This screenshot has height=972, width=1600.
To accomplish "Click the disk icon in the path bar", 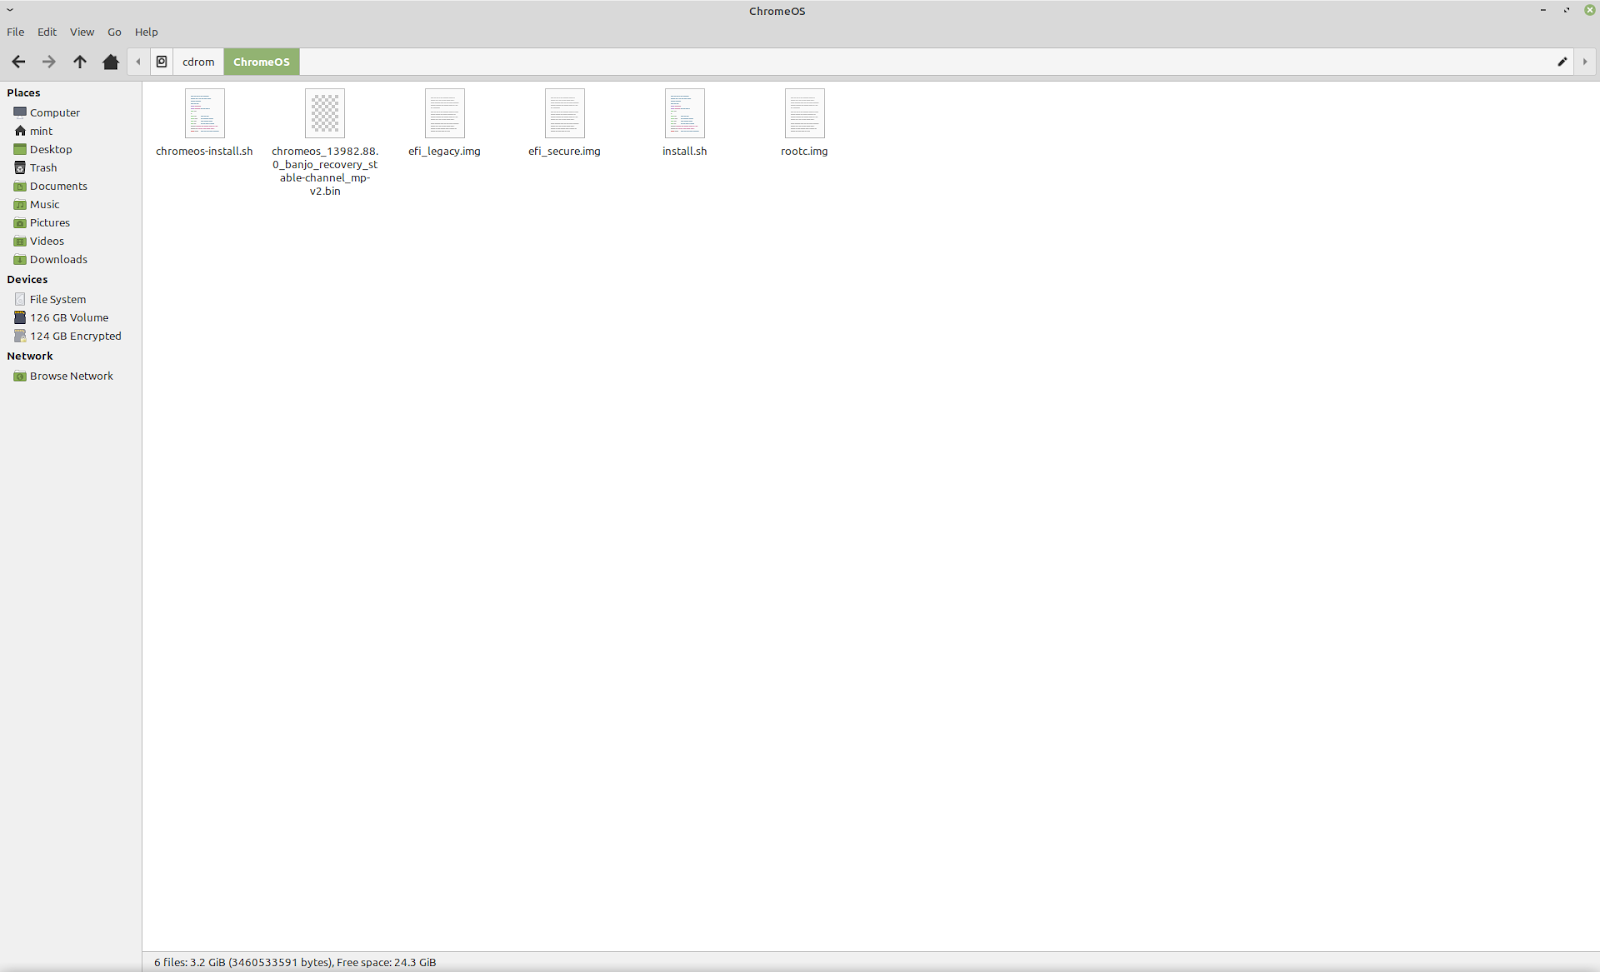I will click(161, 62).
